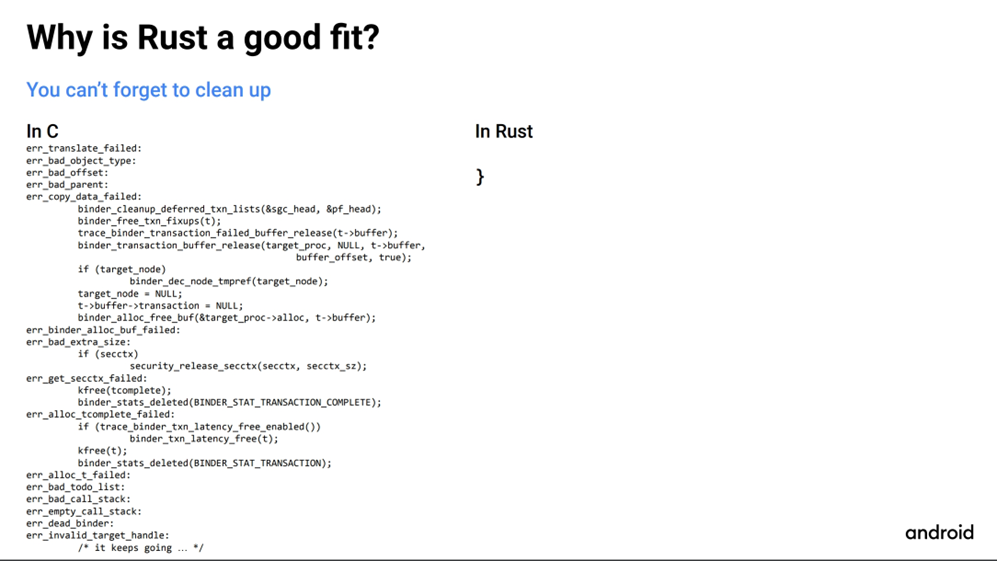The width and height of the screenshot is (997, 561).
Task: Click the "In C" heading
Action: tap(42, 131)
